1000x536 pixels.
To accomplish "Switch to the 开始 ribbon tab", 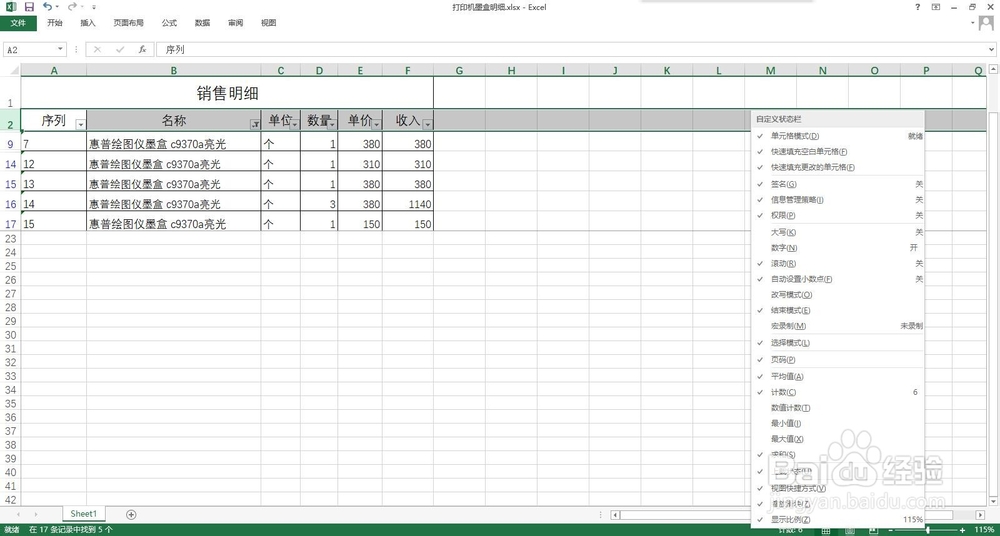I will (x=55, y=23).
